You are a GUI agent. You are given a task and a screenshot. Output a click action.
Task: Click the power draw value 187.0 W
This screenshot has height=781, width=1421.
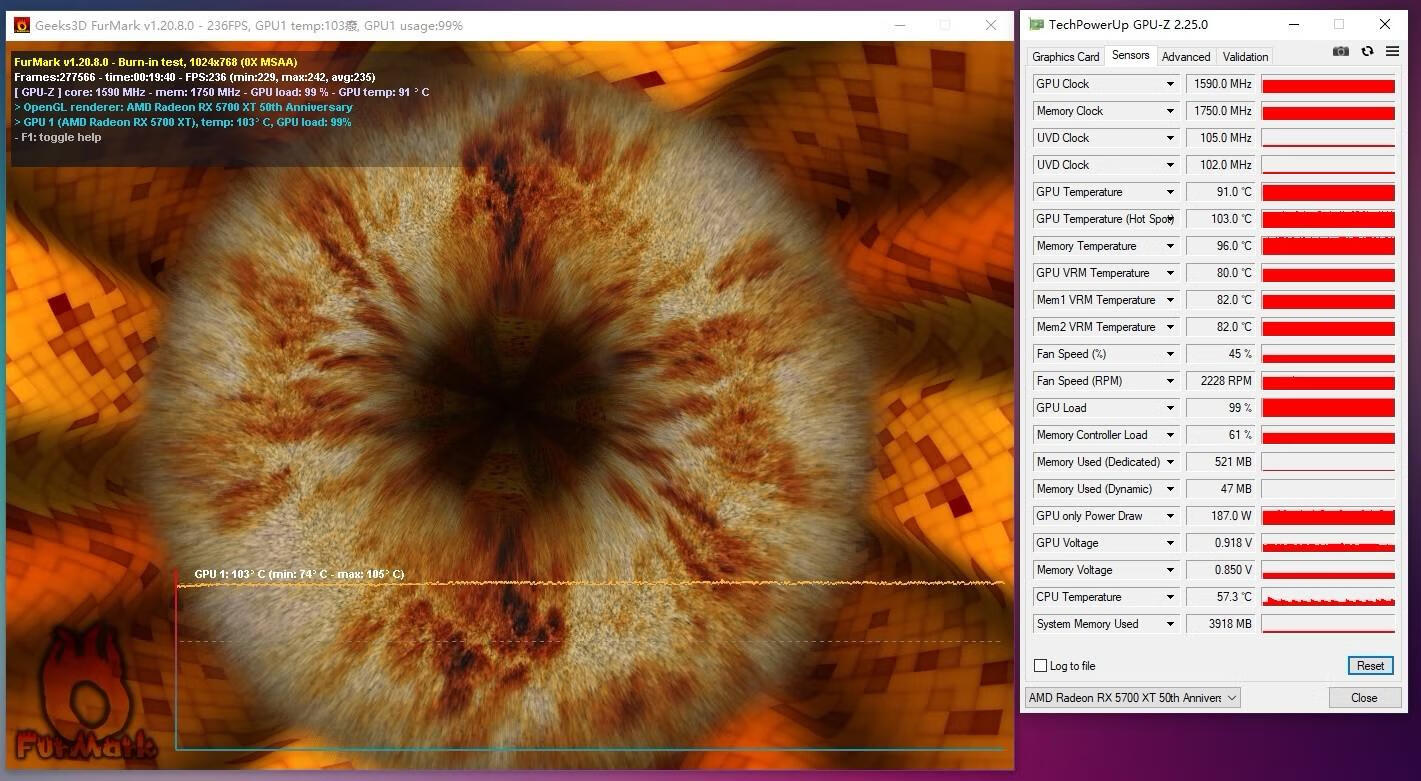click(x=1221, y=516)
